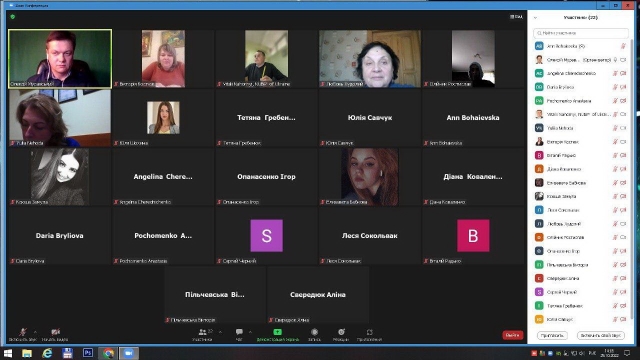Image resolution: width=640 pixels, height=360 pixels.
Task: Click the green encryption shield icon
Action: click(x=13, y=17)
